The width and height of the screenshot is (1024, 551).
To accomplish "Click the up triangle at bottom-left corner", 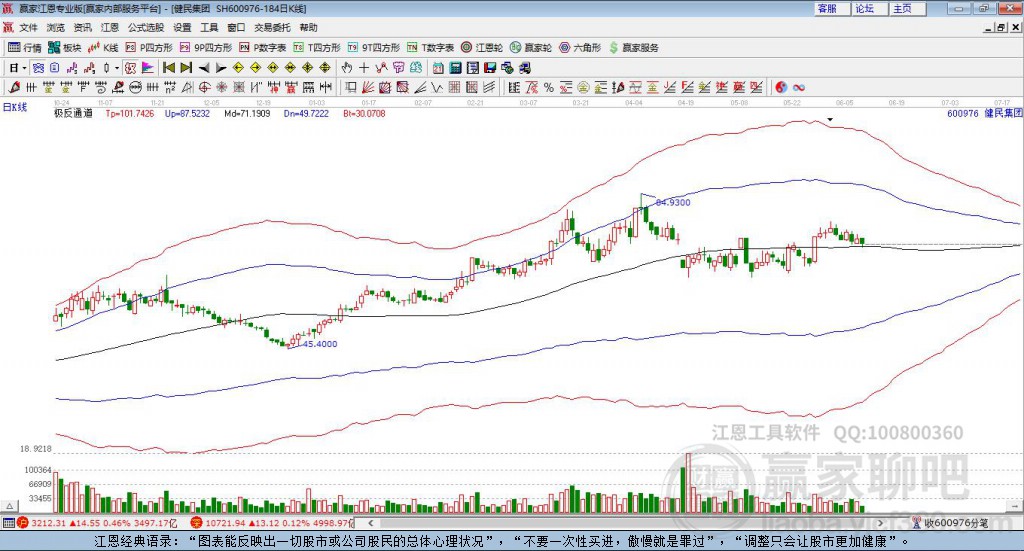I will click(9, 506).
